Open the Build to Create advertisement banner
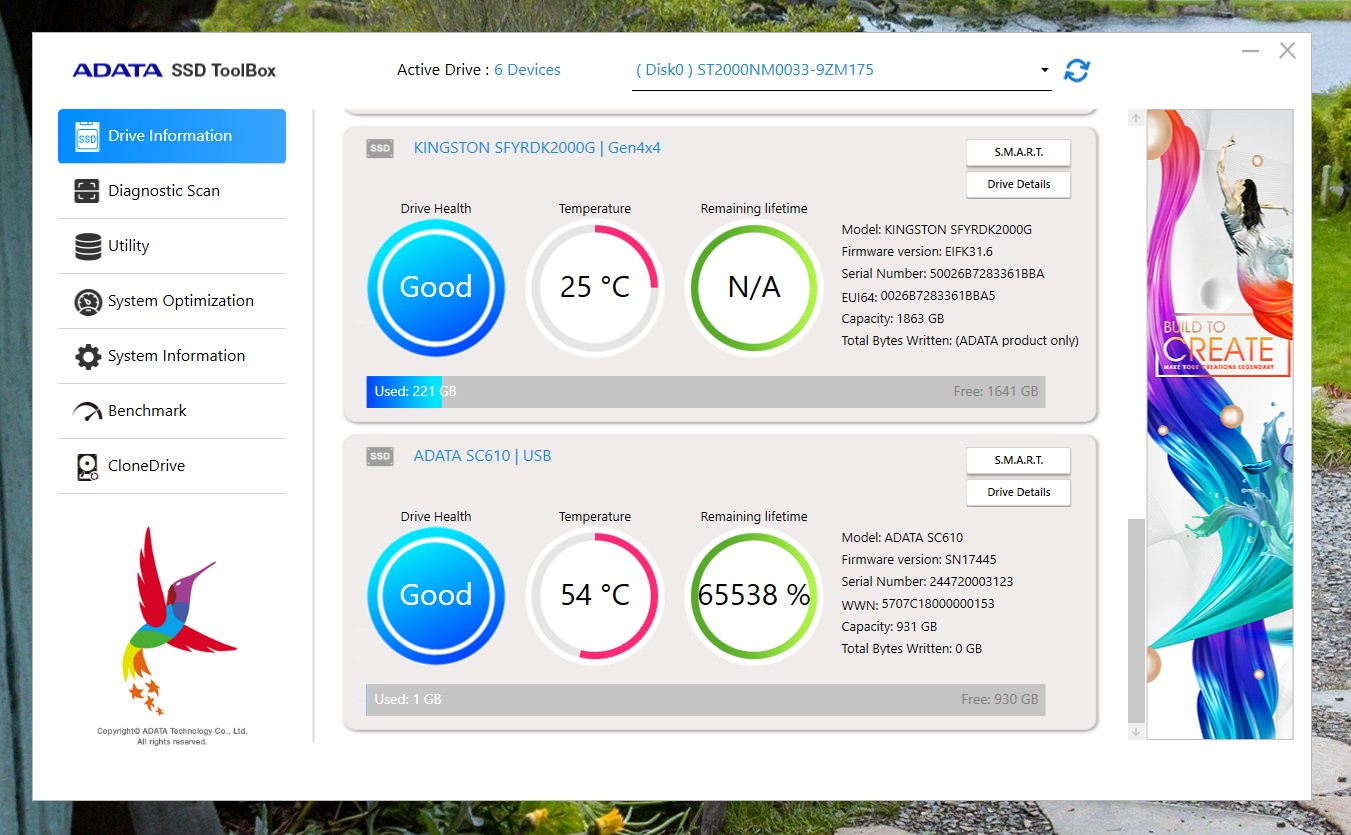 pos(1220,424)
